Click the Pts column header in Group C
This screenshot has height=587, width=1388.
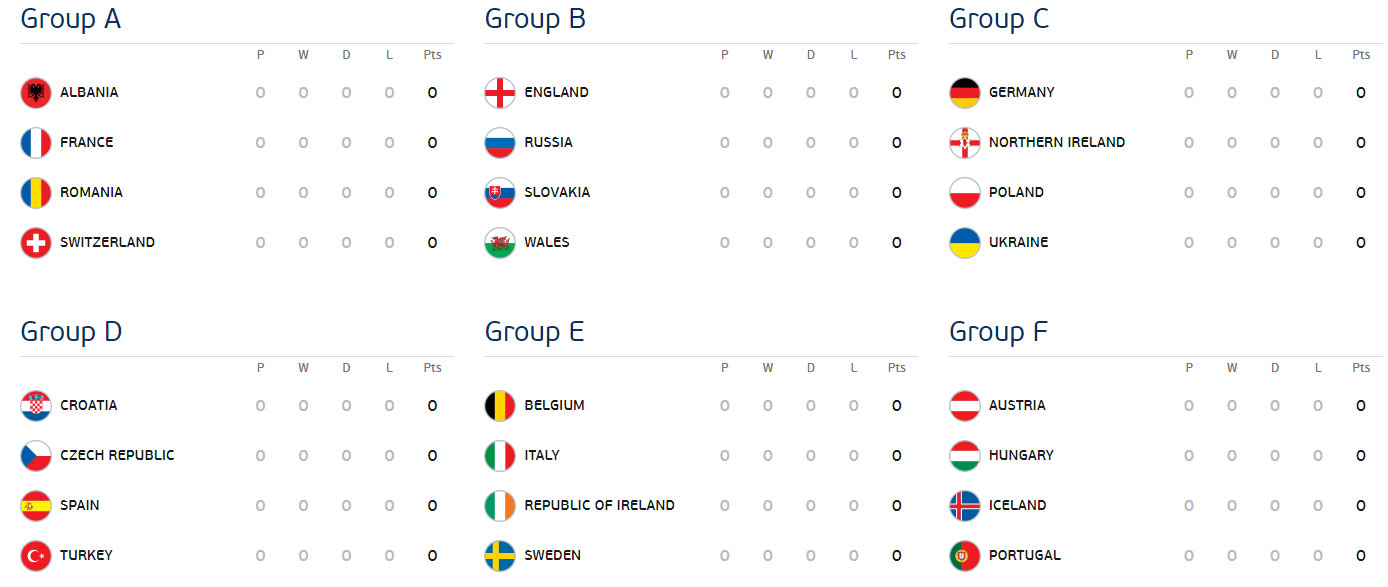pos(1361,55)
